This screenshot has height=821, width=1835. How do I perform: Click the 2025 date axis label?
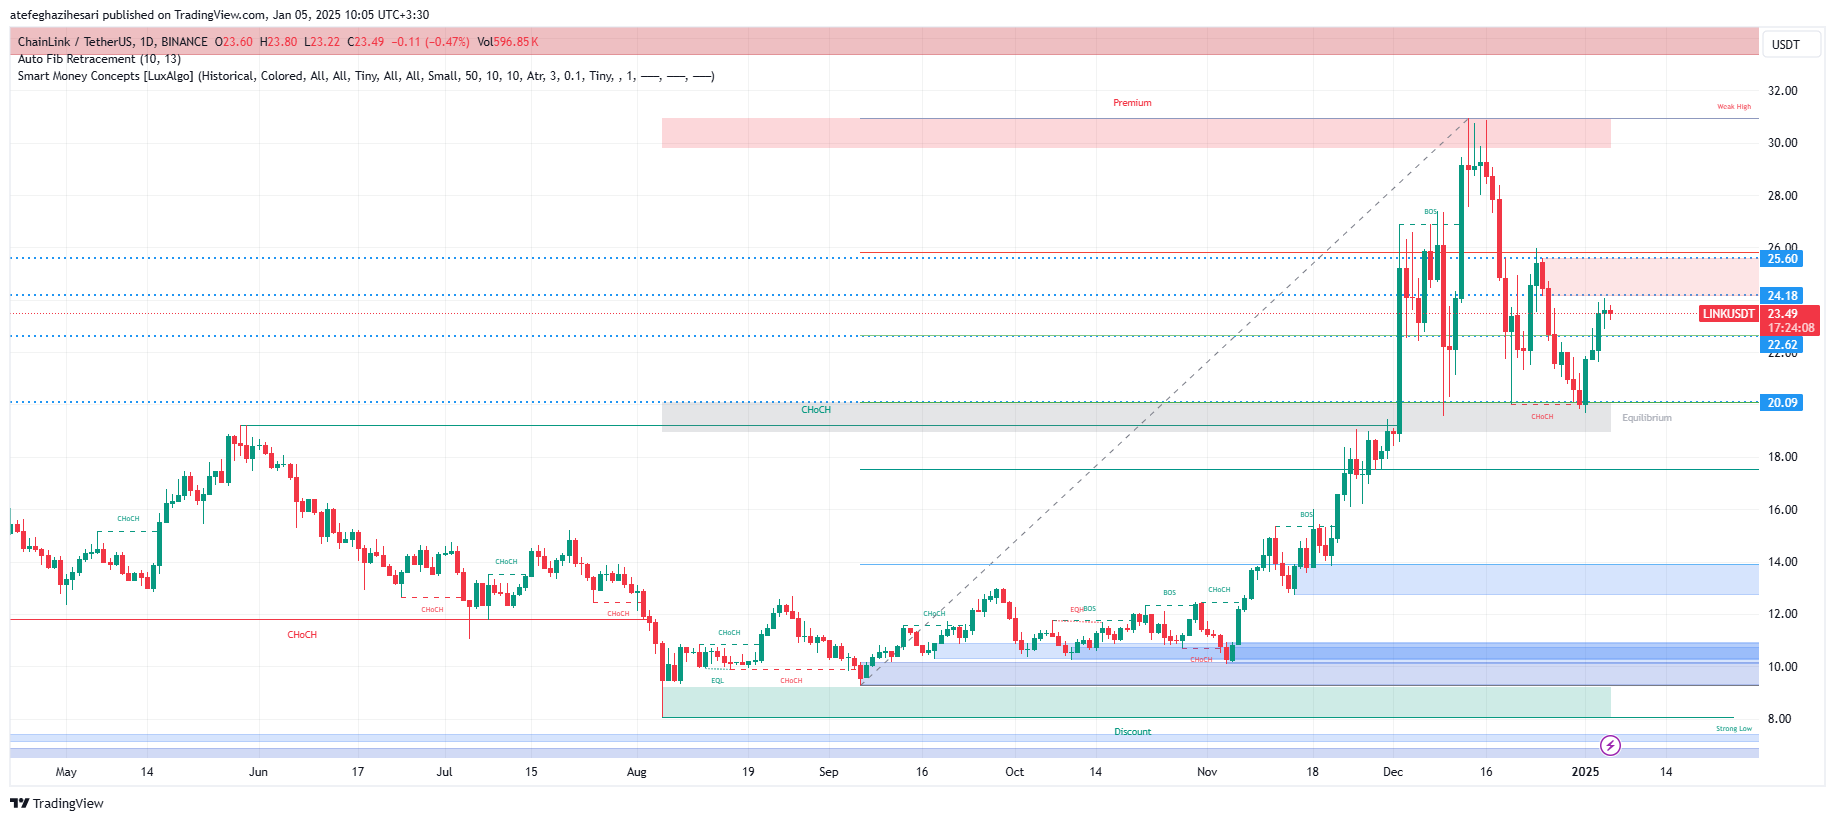pos(1585,772)
